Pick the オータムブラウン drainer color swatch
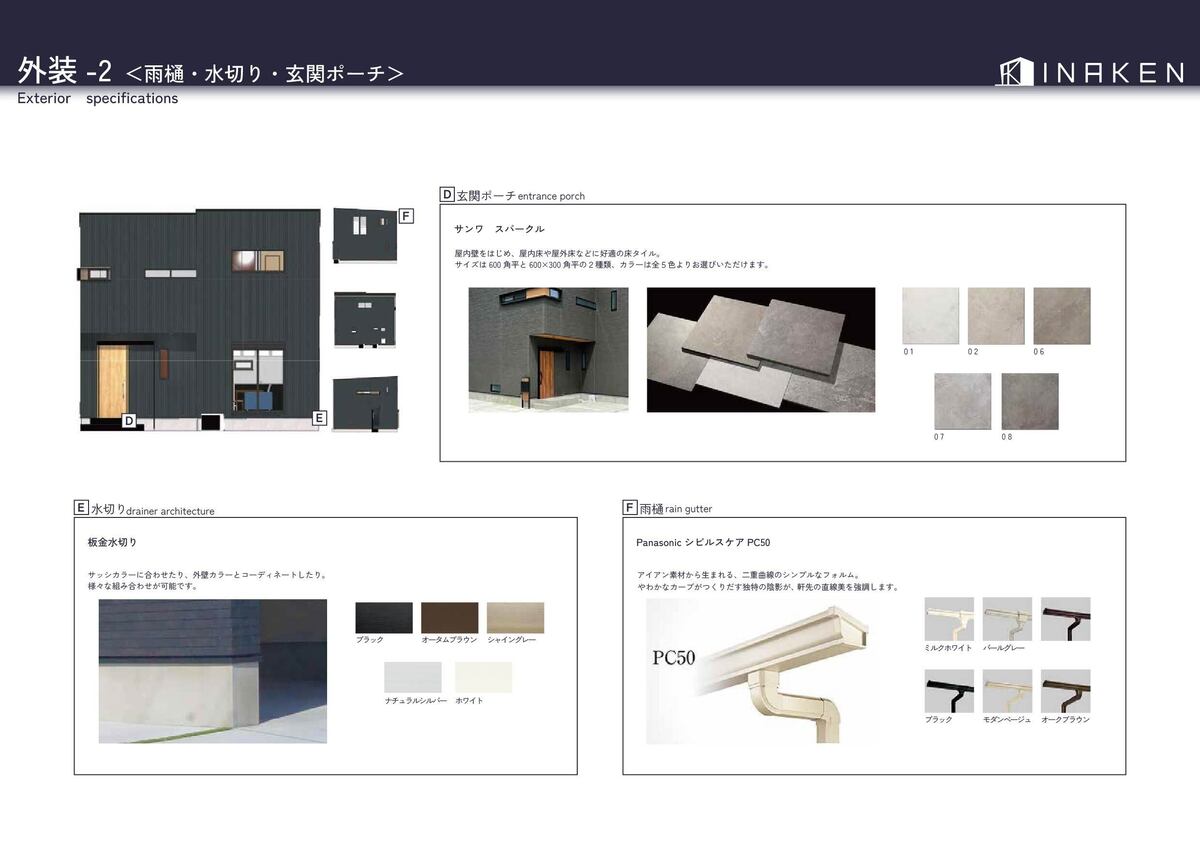The width and height of the screenshot is (1200, 849). click(449, 617)
